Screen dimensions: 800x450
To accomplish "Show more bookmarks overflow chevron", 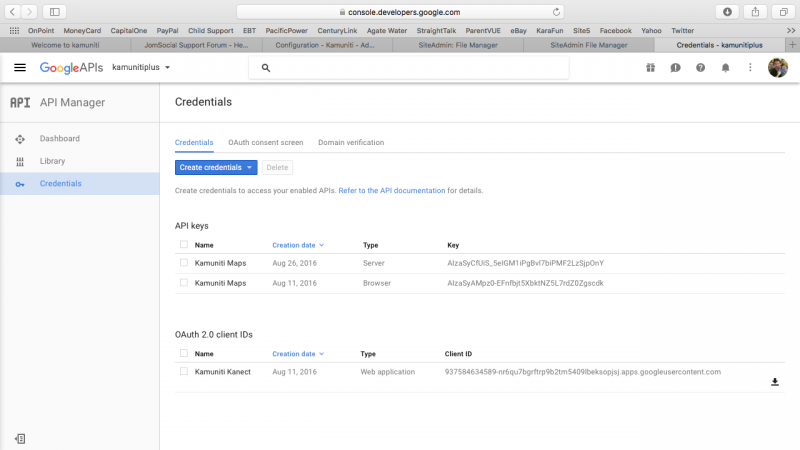I will (x=791, y=31).
